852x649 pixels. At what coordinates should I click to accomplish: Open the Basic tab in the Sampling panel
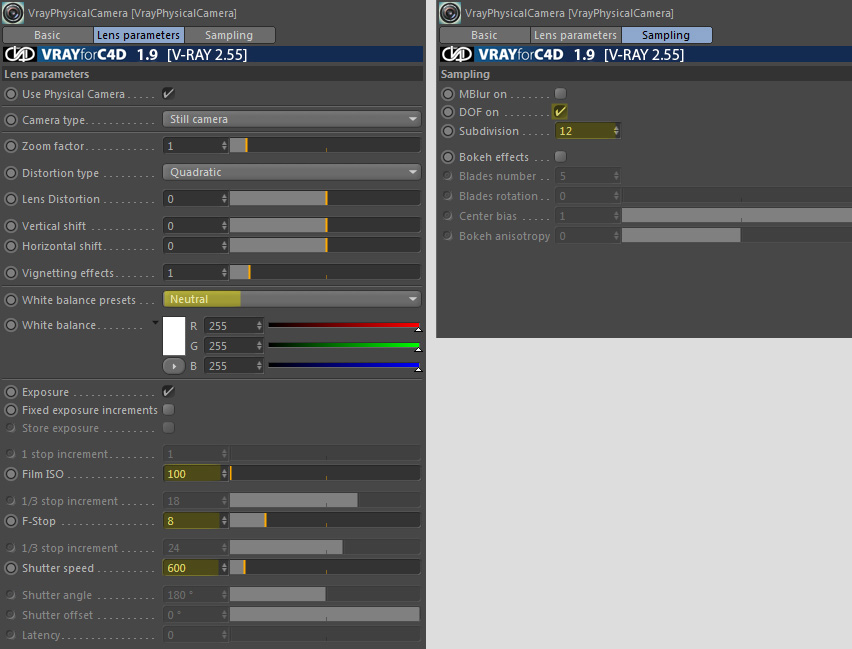[483, 35]
